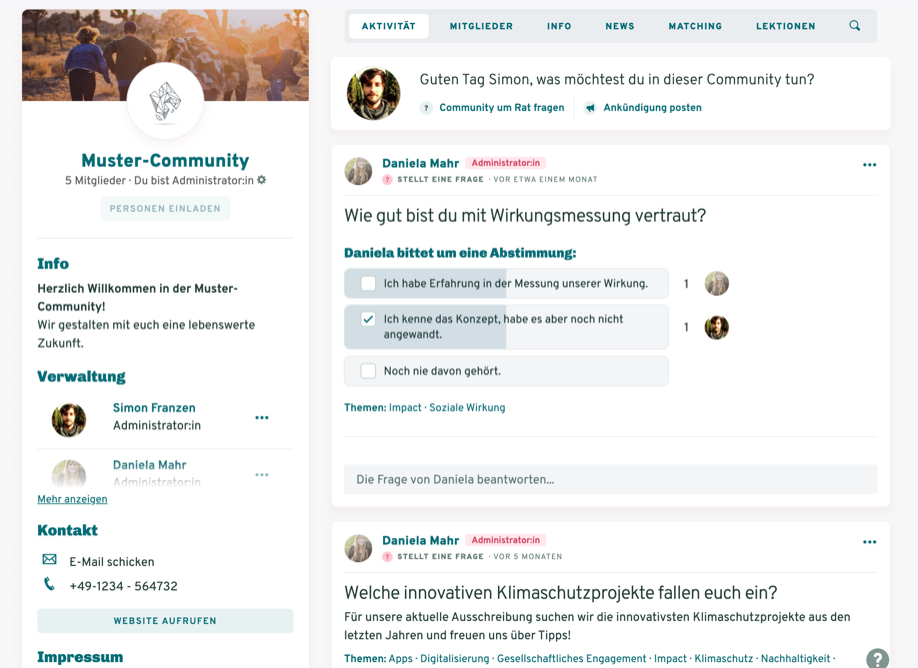Open the Soziale Wirkung topic link
The height and width of the screenshot is (668, 918).
pos(467,407)
